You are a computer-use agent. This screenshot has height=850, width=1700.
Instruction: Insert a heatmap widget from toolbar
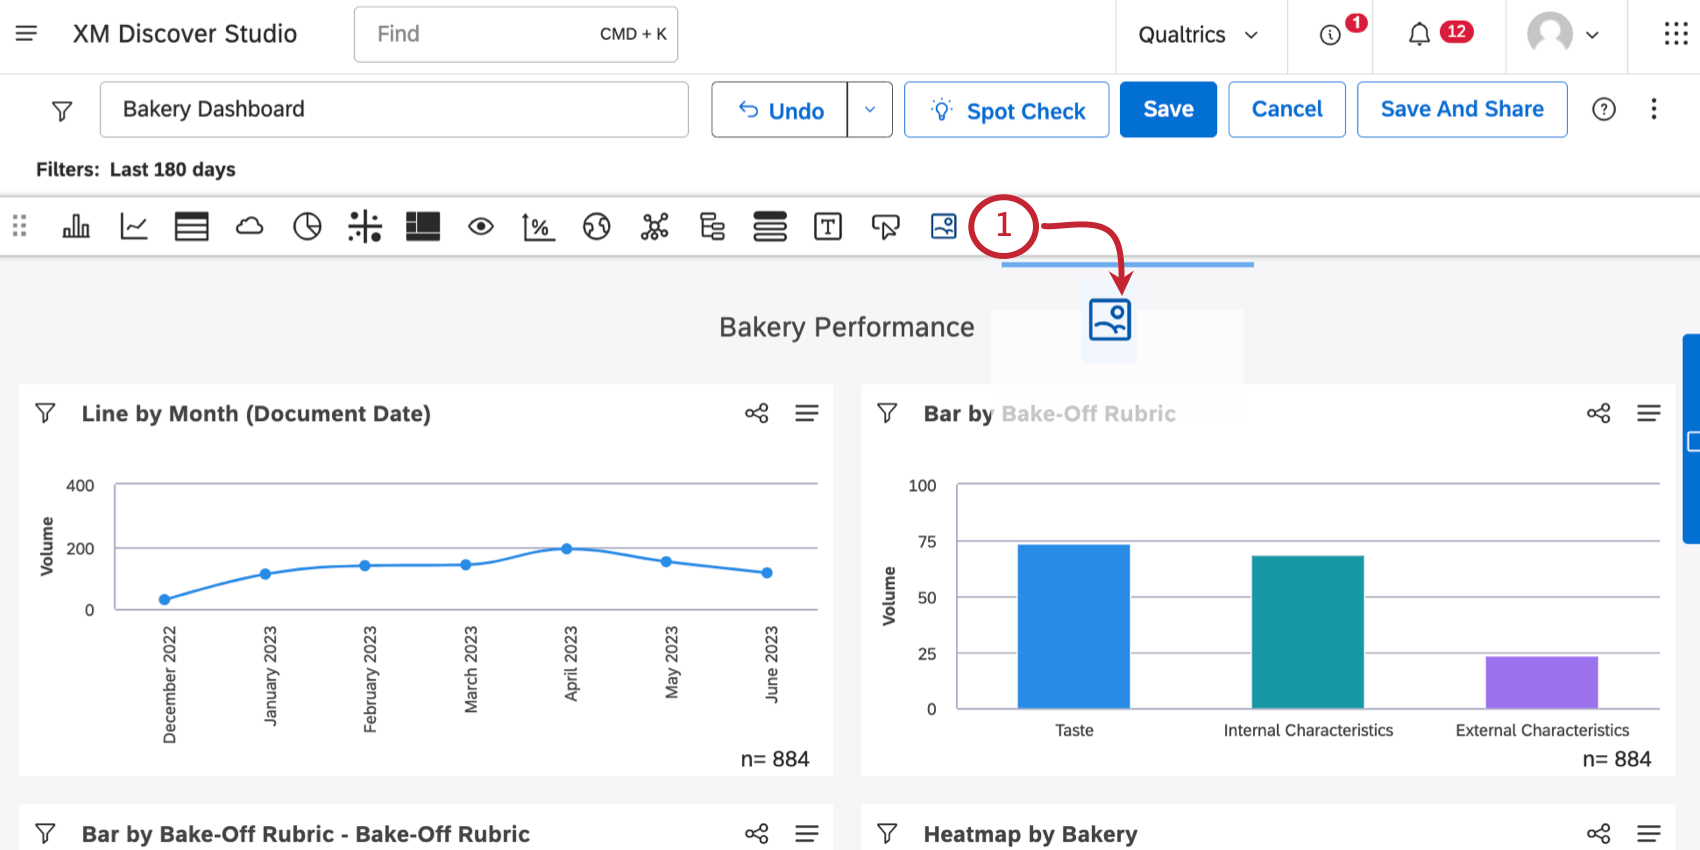[423, 227]
